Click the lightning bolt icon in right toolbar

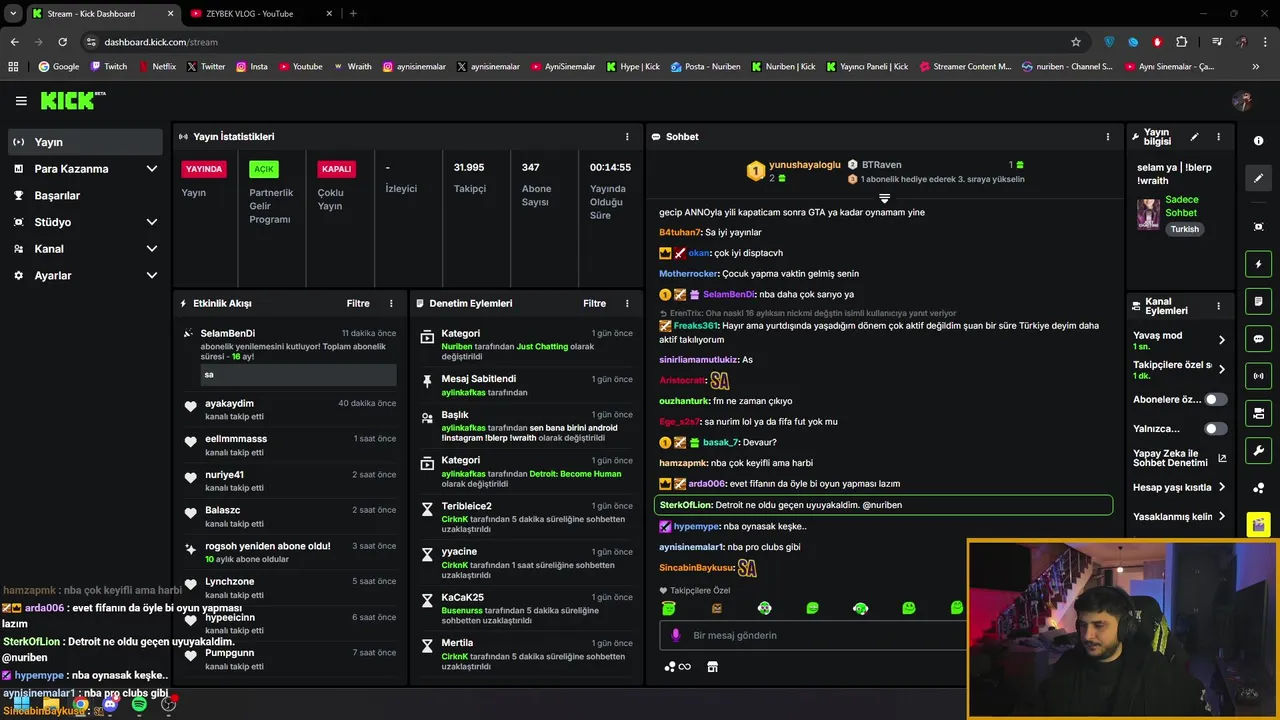(x=1259, y=264)
